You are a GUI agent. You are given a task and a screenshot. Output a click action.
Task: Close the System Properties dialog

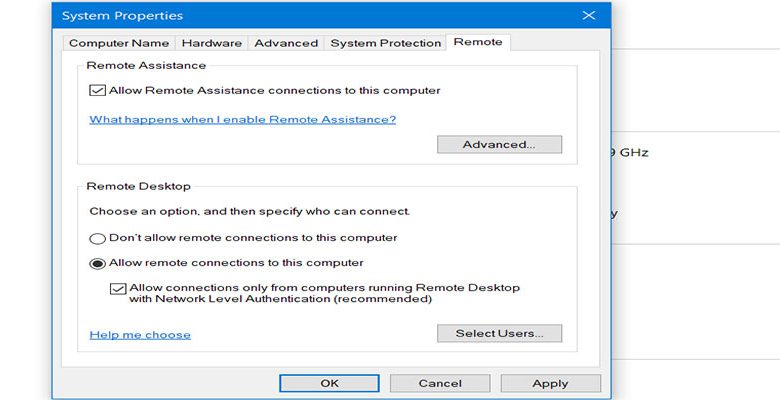click(589, 15)
